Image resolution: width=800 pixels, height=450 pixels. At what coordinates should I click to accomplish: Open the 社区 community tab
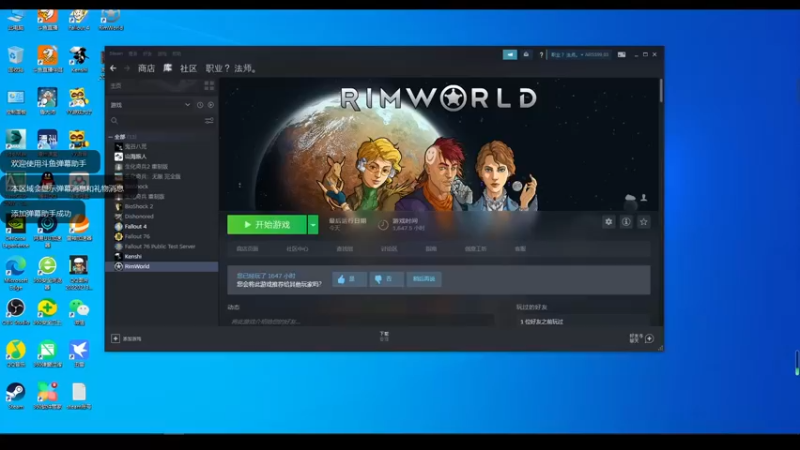point(188,68)
